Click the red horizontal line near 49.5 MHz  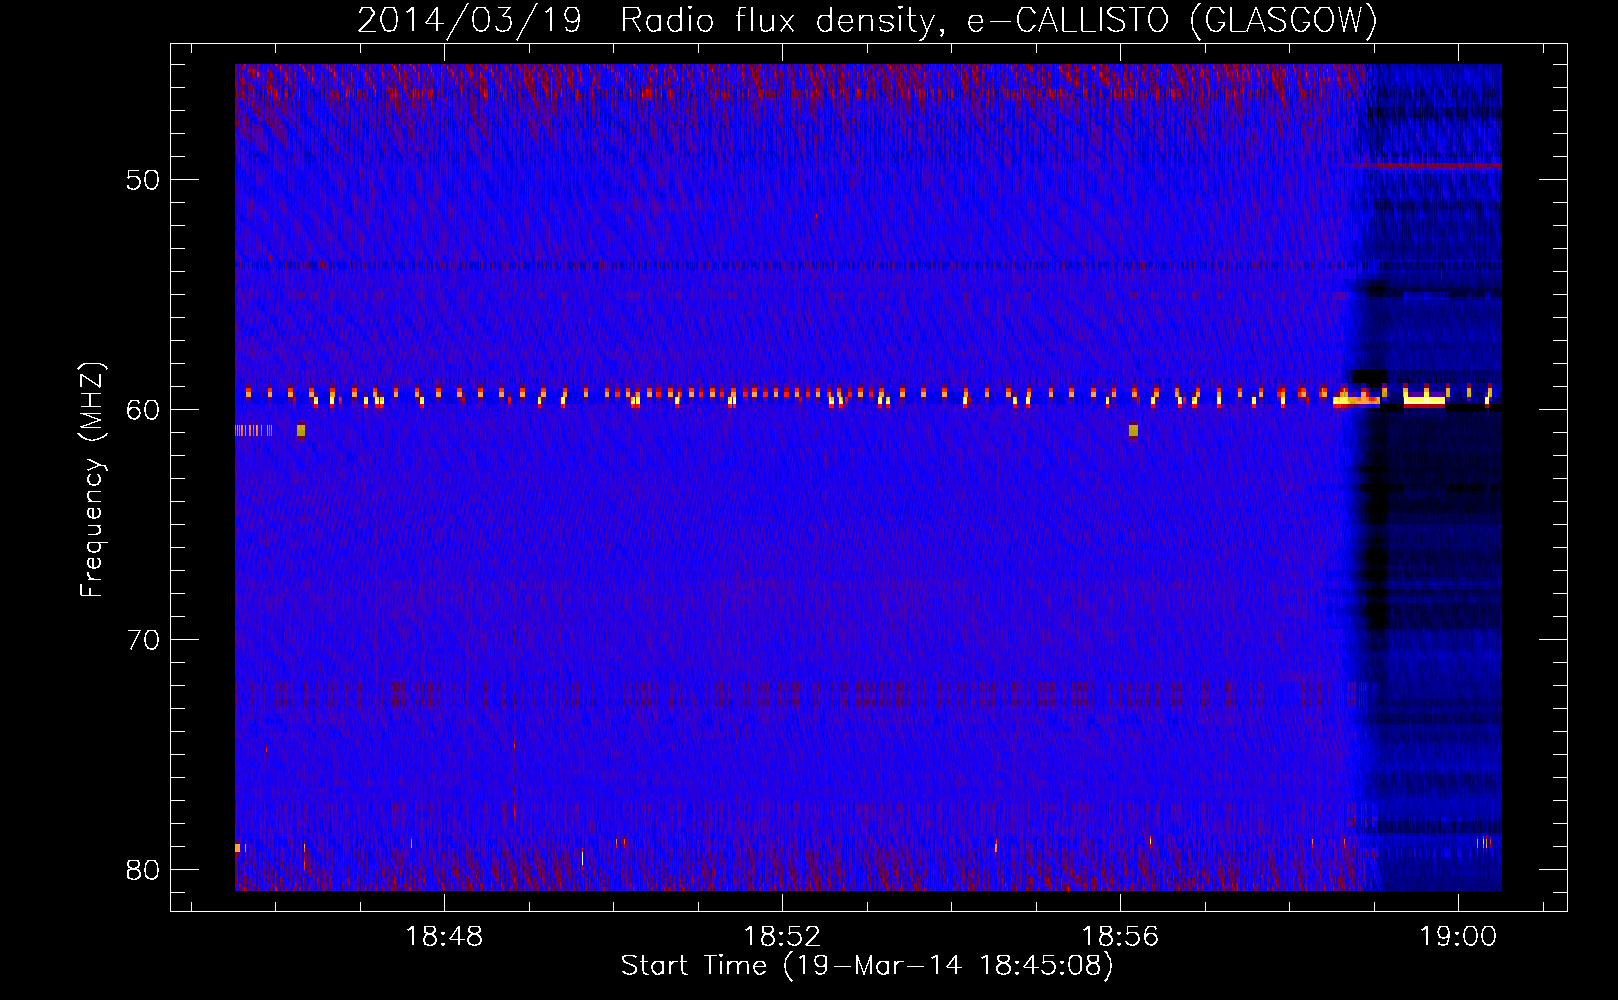(1426, 166)
